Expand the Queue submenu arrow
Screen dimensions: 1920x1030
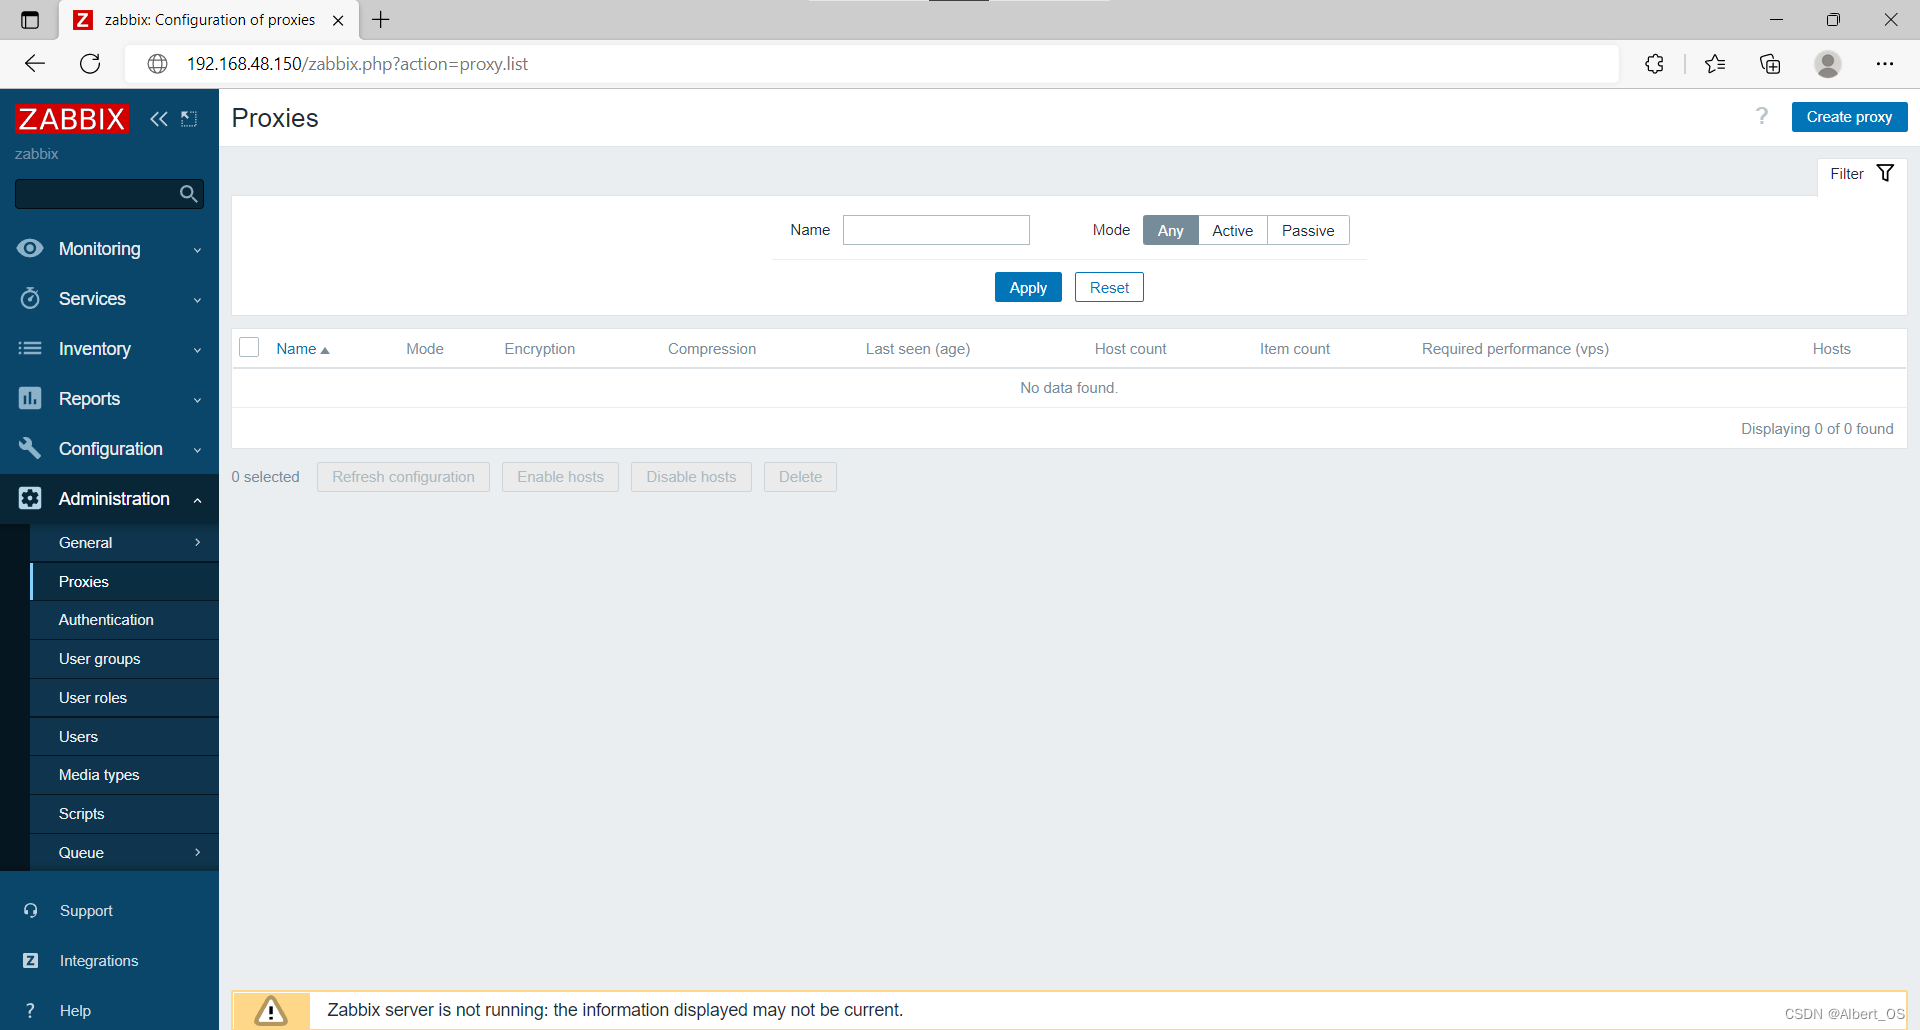(x=198, y=852)
